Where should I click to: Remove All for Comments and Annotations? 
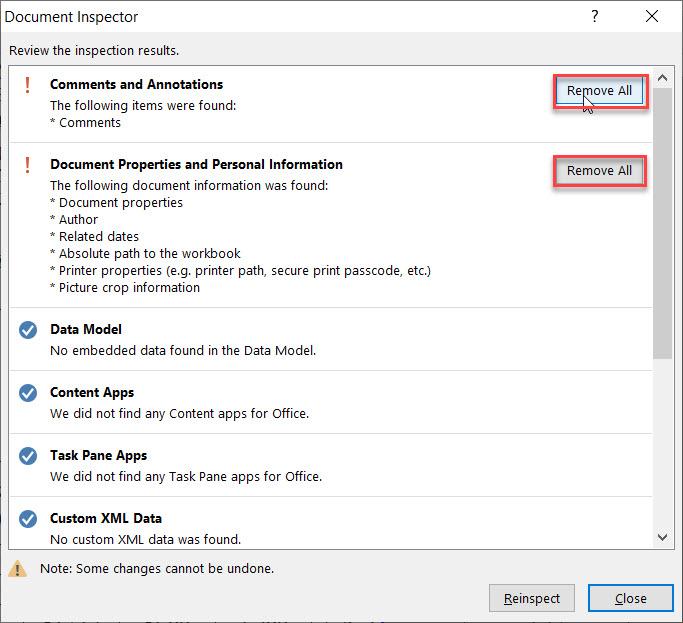pos(599,91)
